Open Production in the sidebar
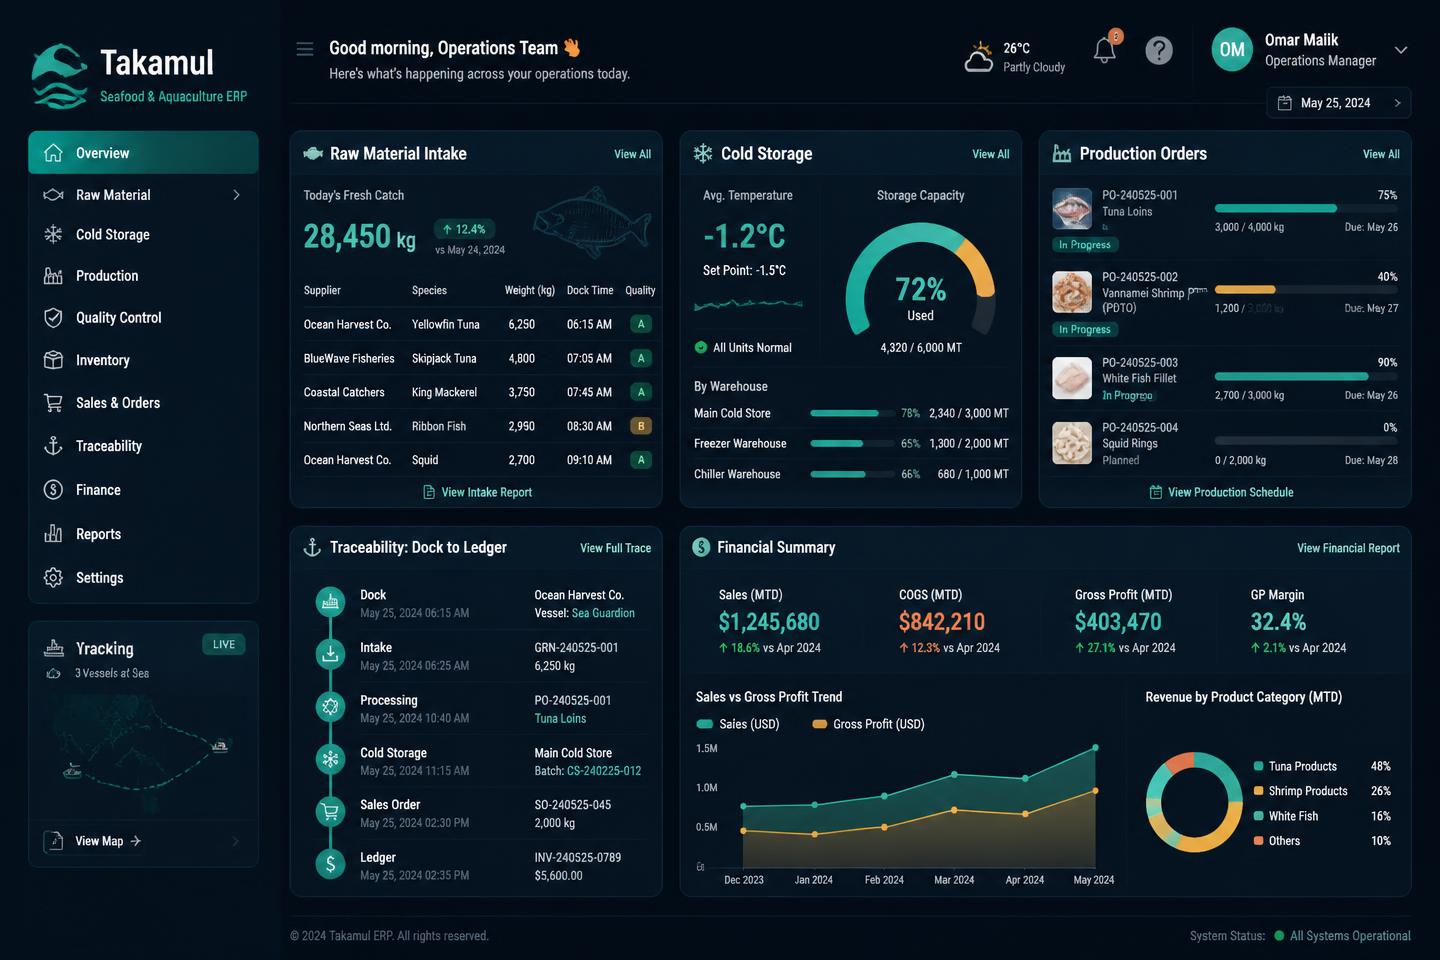The height and width of the screenshot is (960, 1440). click(x=143, y=276)
